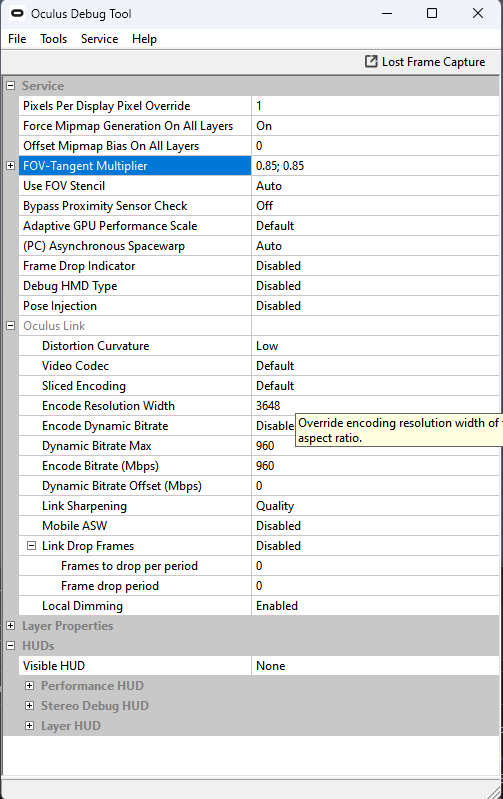This screenshot has width=503, height=799.
Task: Change Pose Injection Disabled value
Action: pos(375,306)
